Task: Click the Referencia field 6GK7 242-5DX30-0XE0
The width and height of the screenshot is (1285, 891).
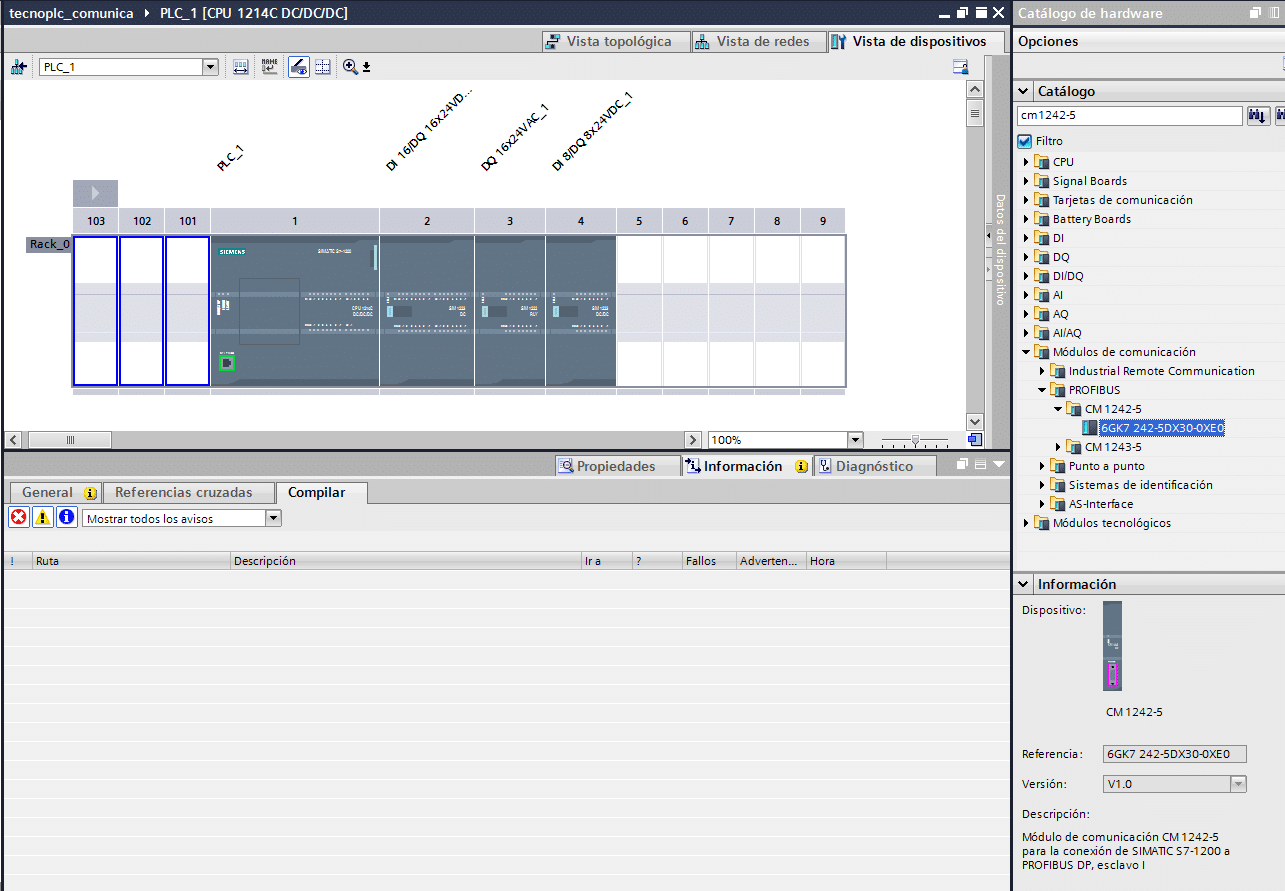Action: [x=1175, y=754]
